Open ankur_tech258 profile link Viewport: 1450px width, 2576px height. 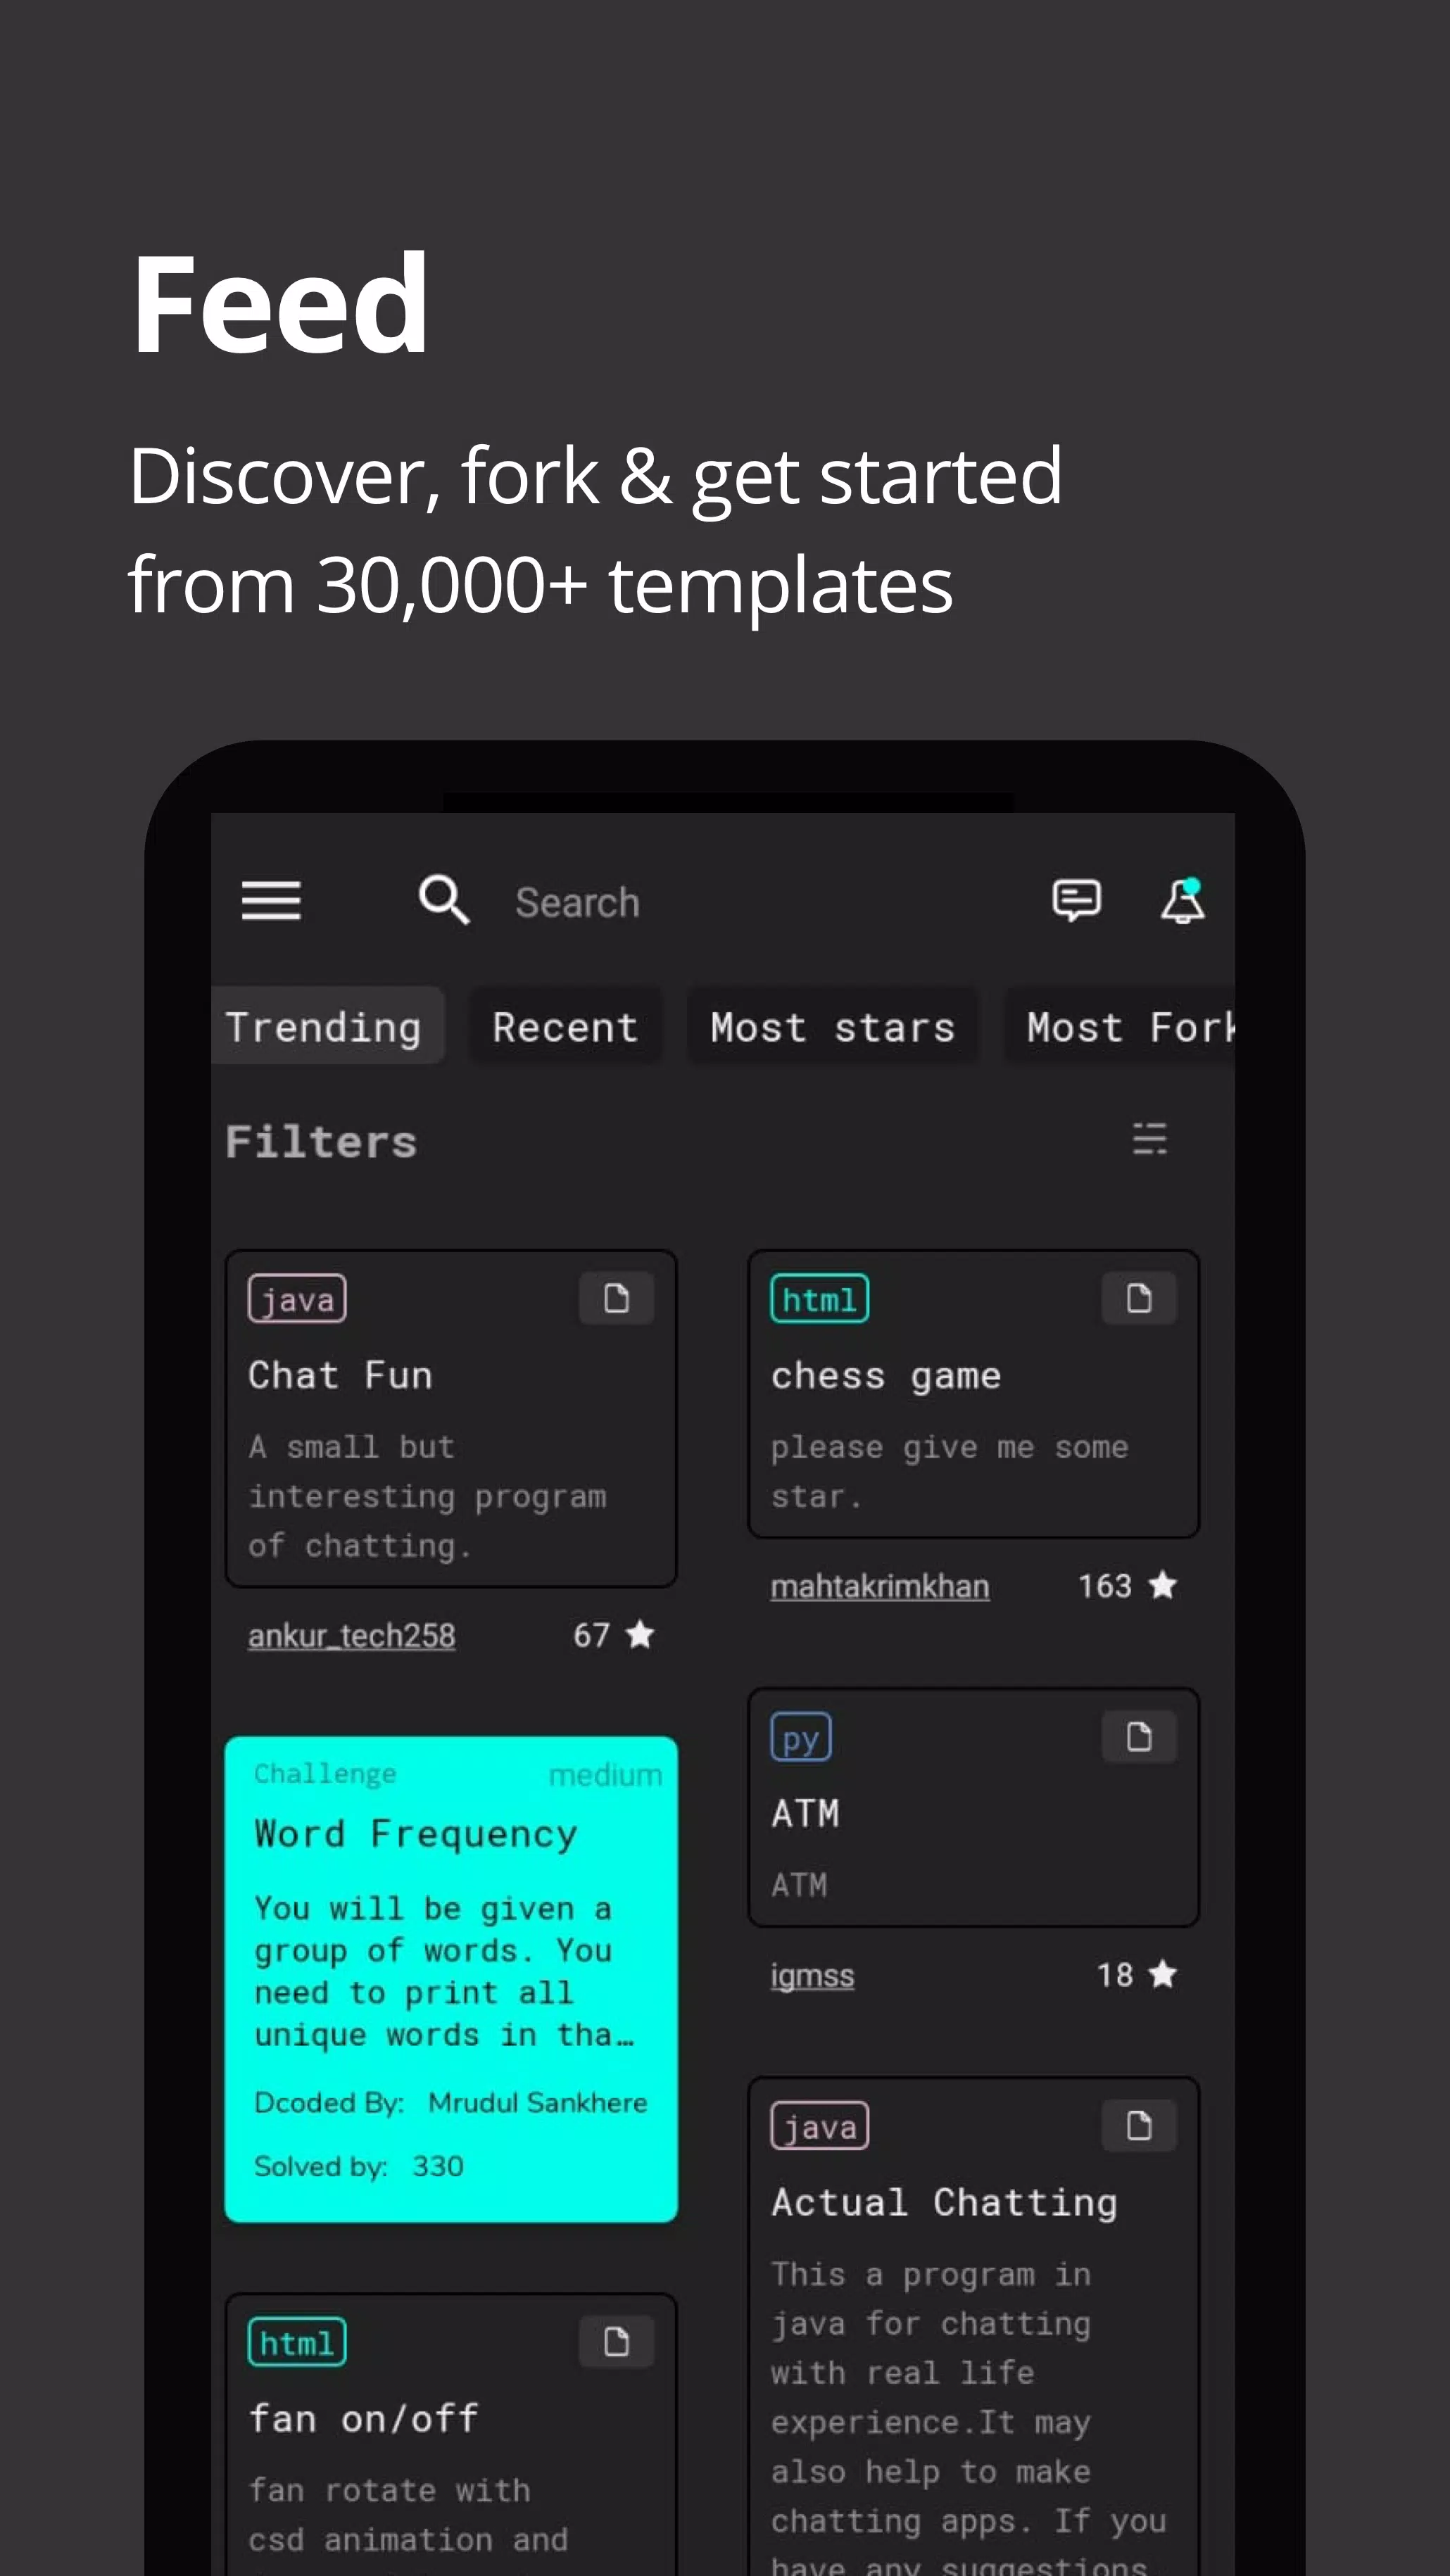tap(353, 1631)
